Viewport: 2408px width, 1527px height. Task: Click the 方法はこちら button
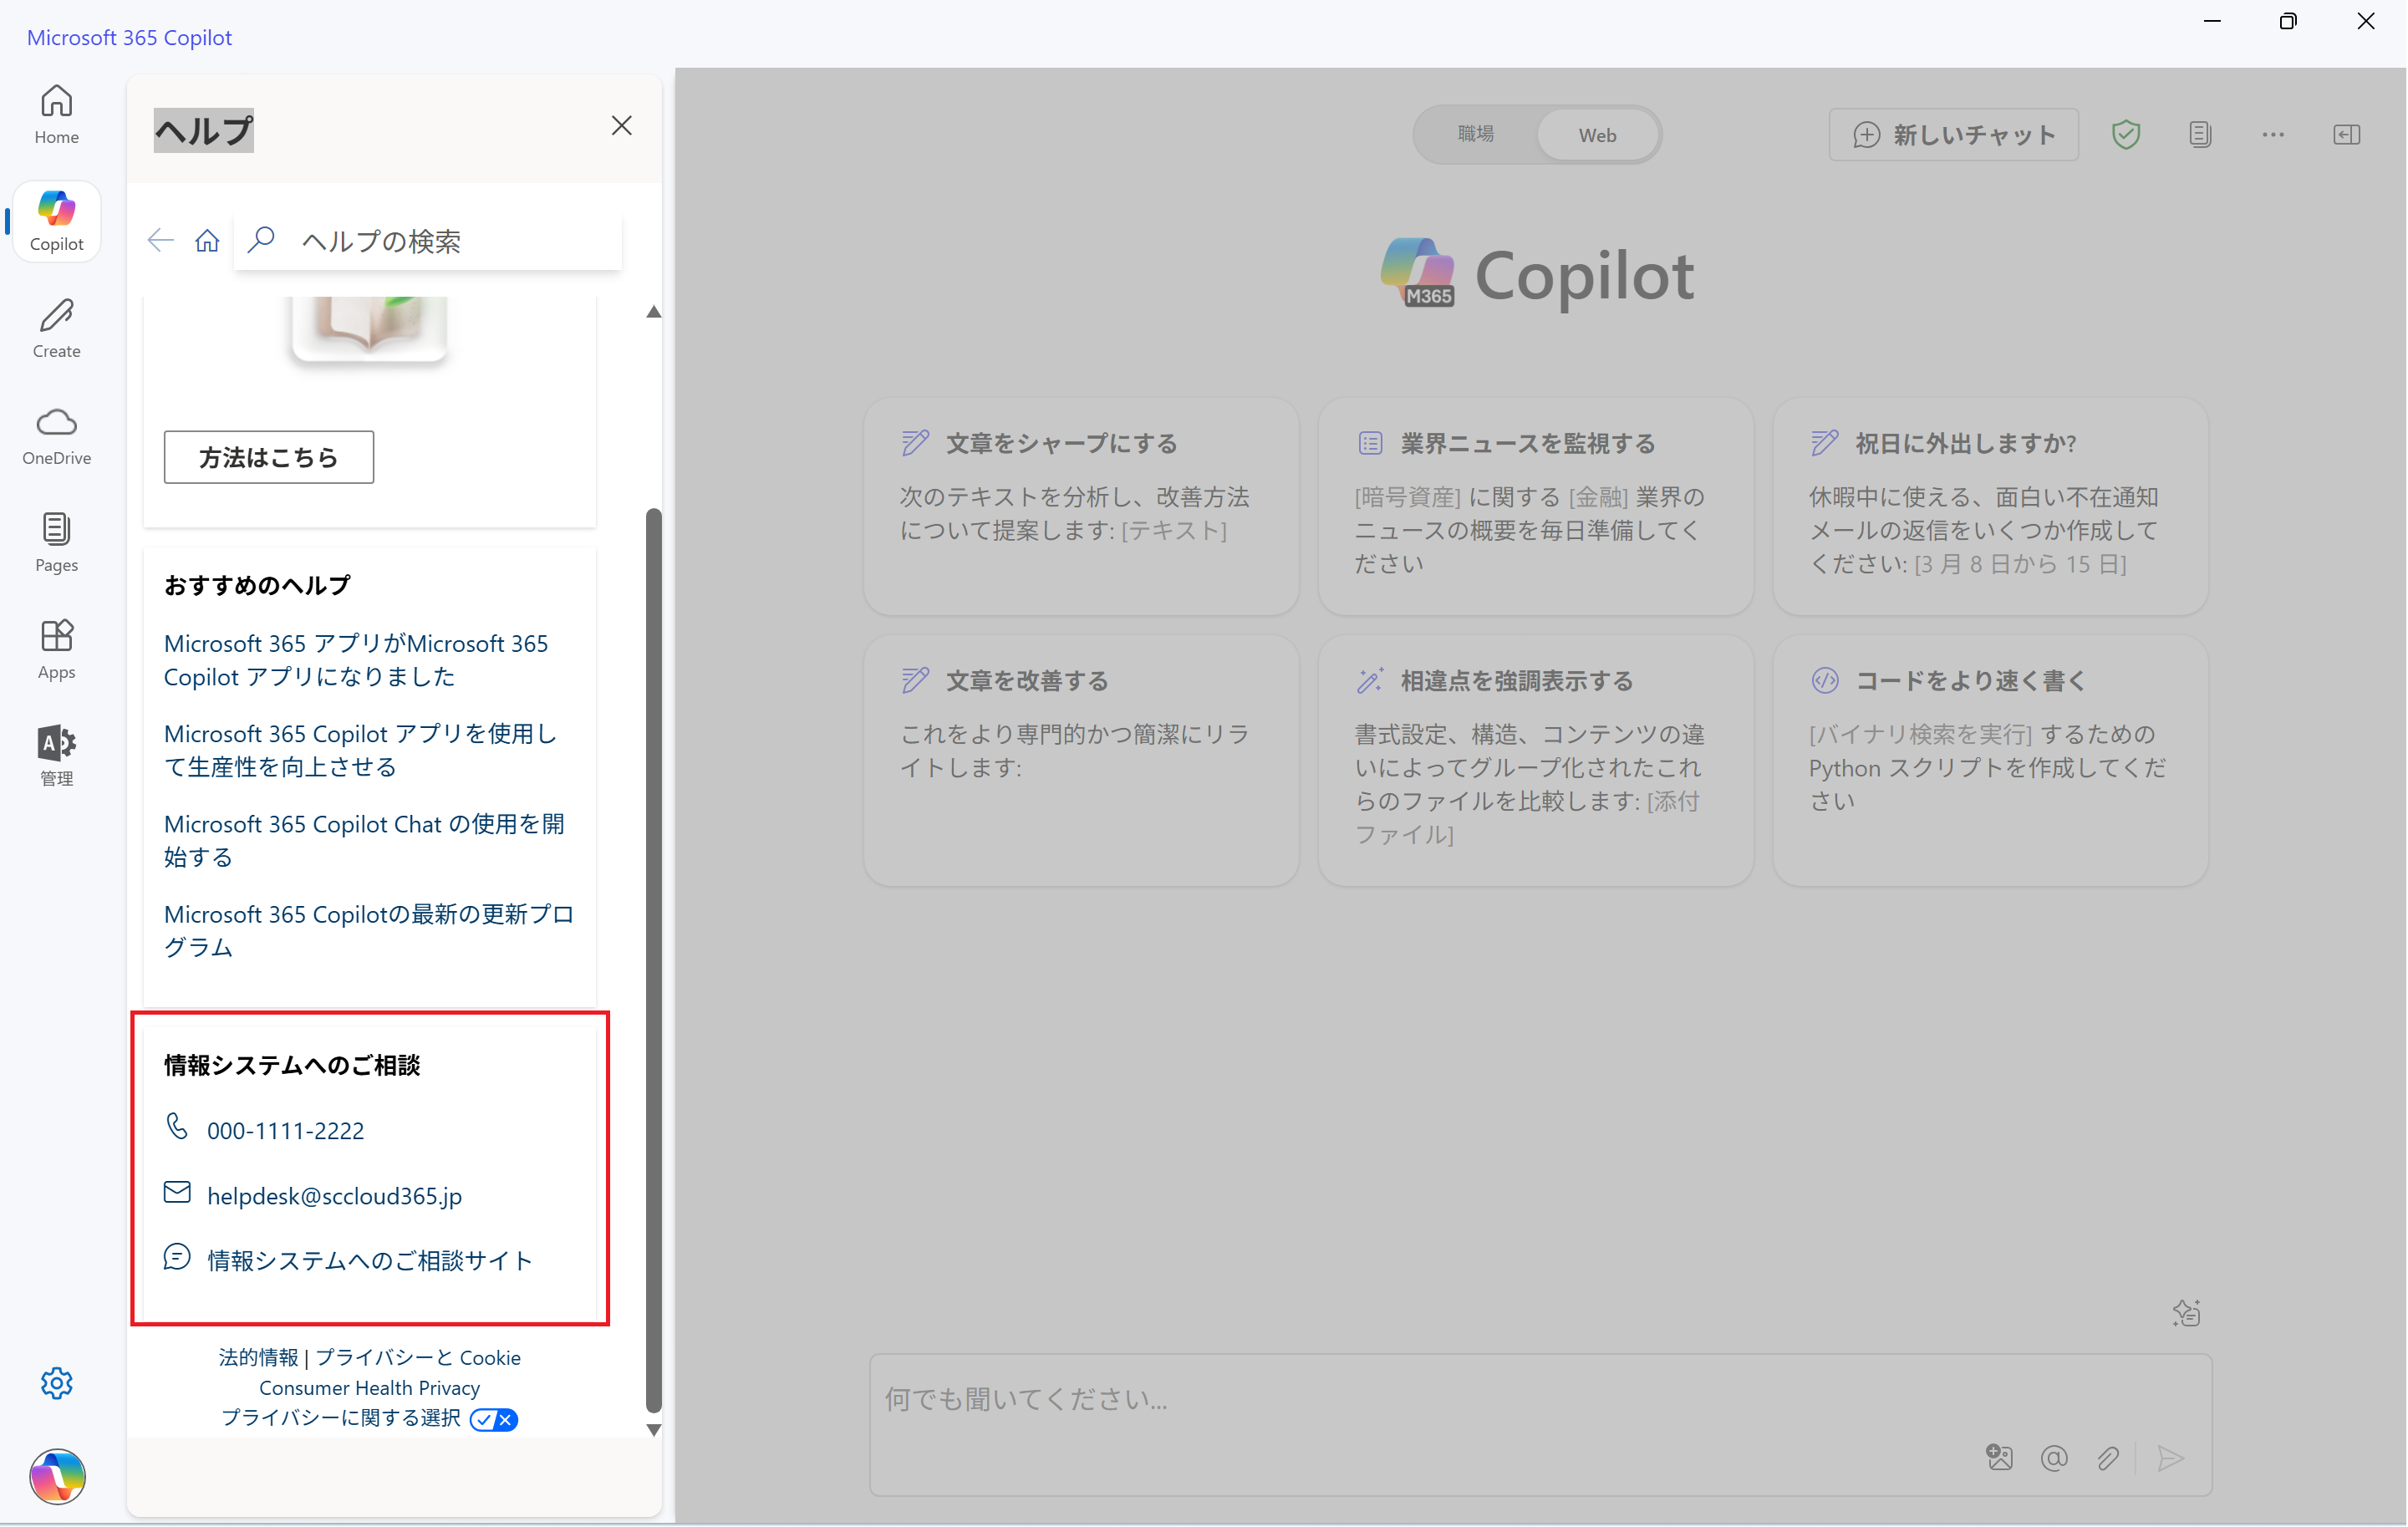pos(268,457)
